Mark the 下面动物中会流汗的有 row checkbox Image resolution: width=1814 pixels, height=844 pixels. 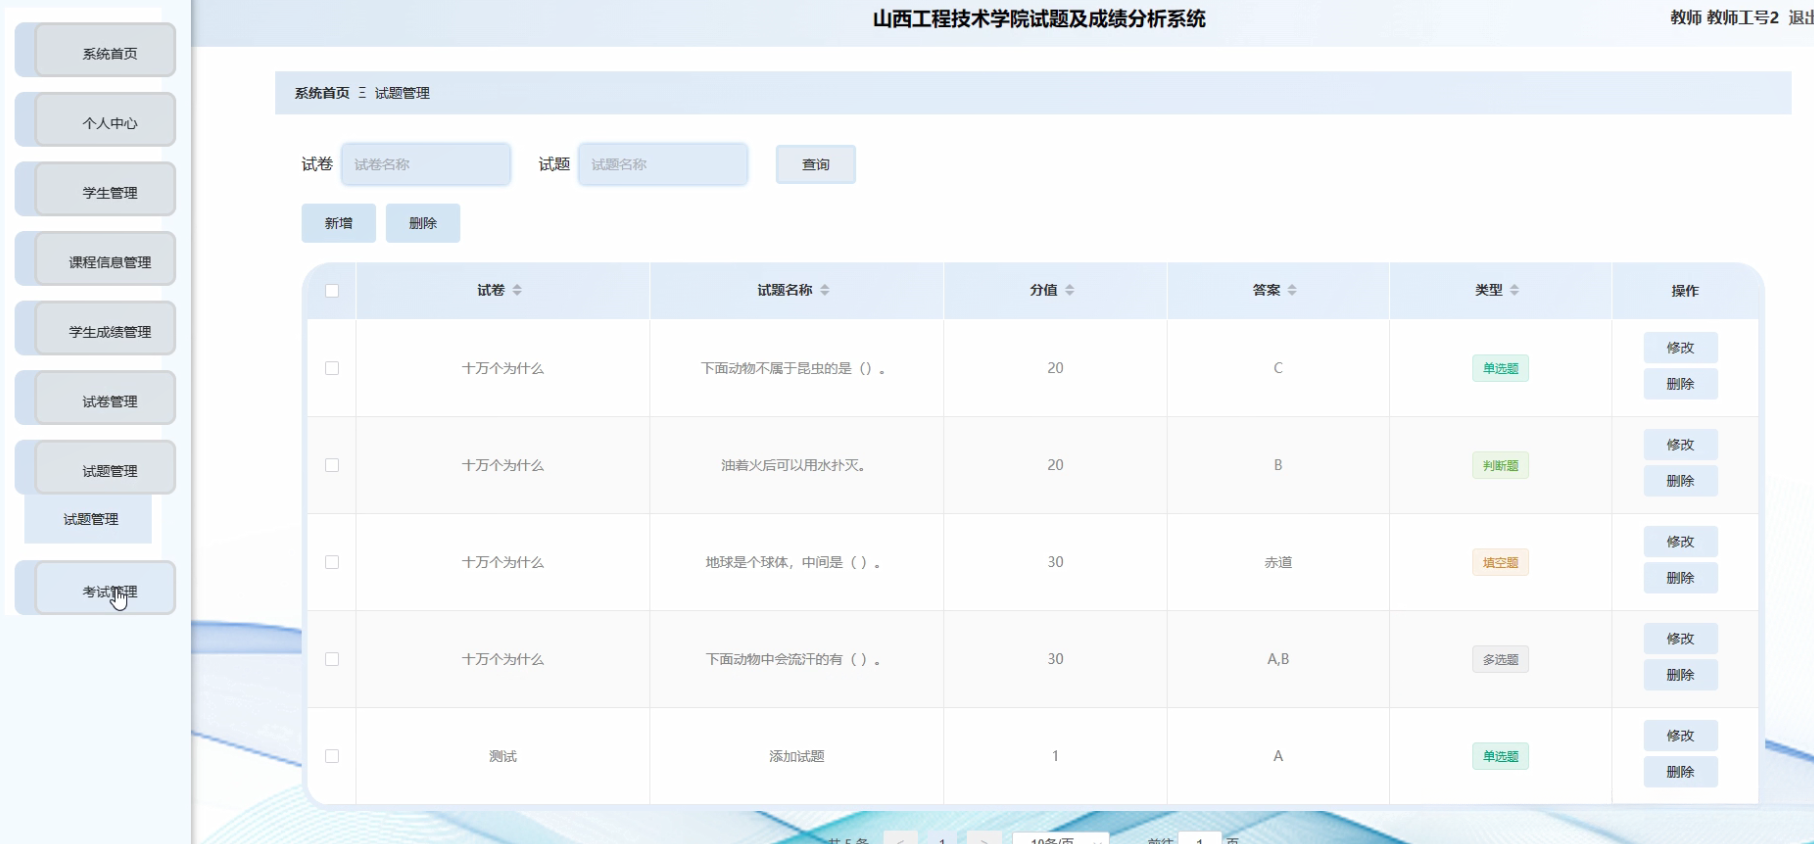tap(332, 659)
